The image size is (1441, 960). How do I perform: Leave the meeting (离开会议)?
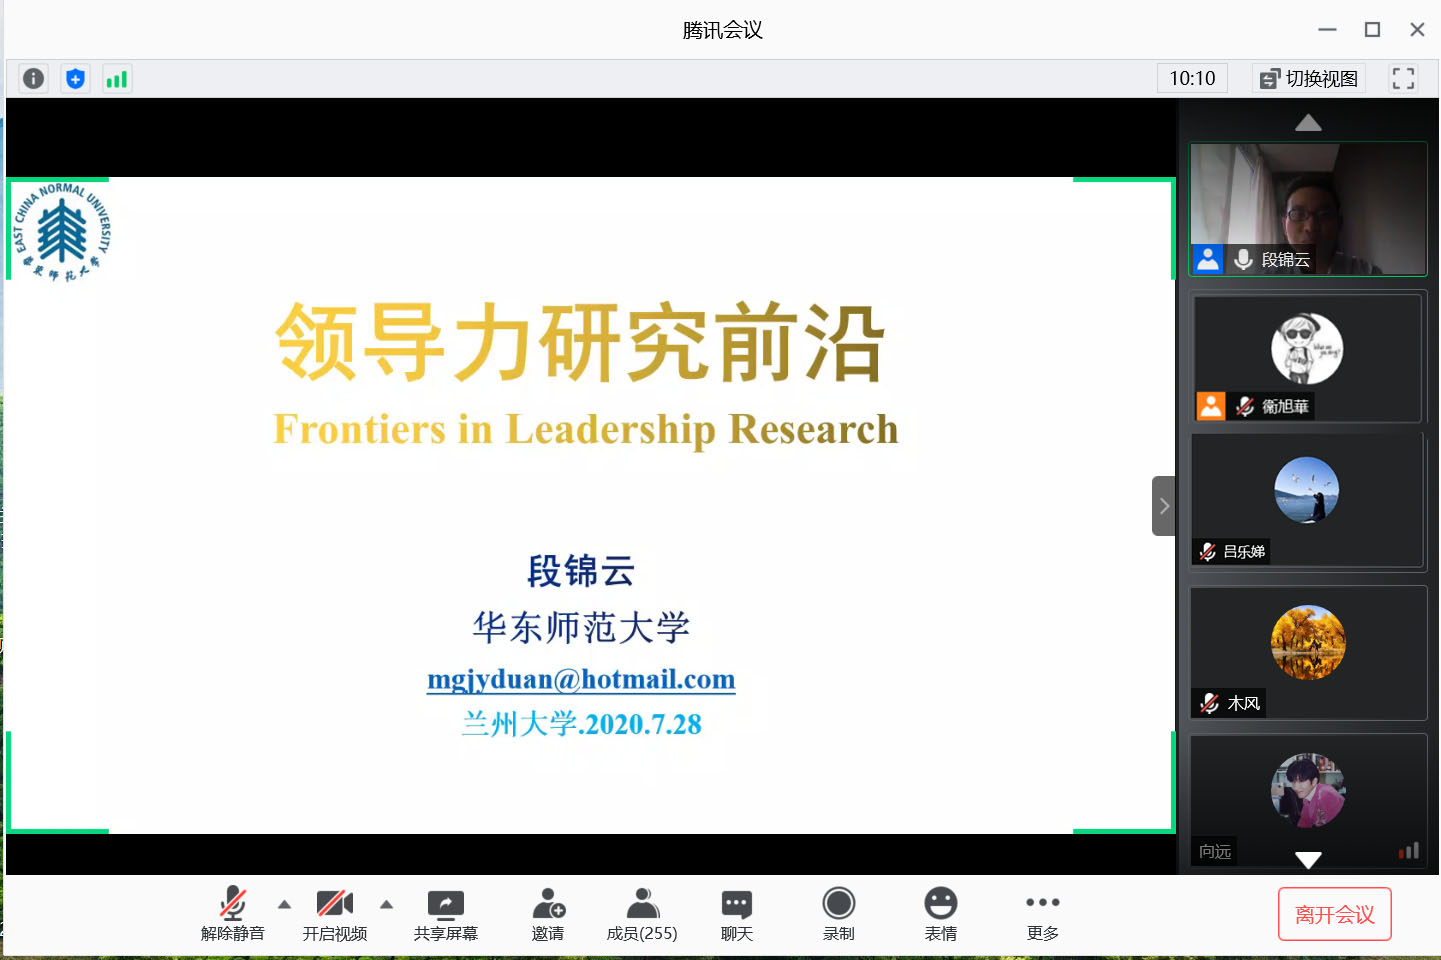click(1334, 914)
